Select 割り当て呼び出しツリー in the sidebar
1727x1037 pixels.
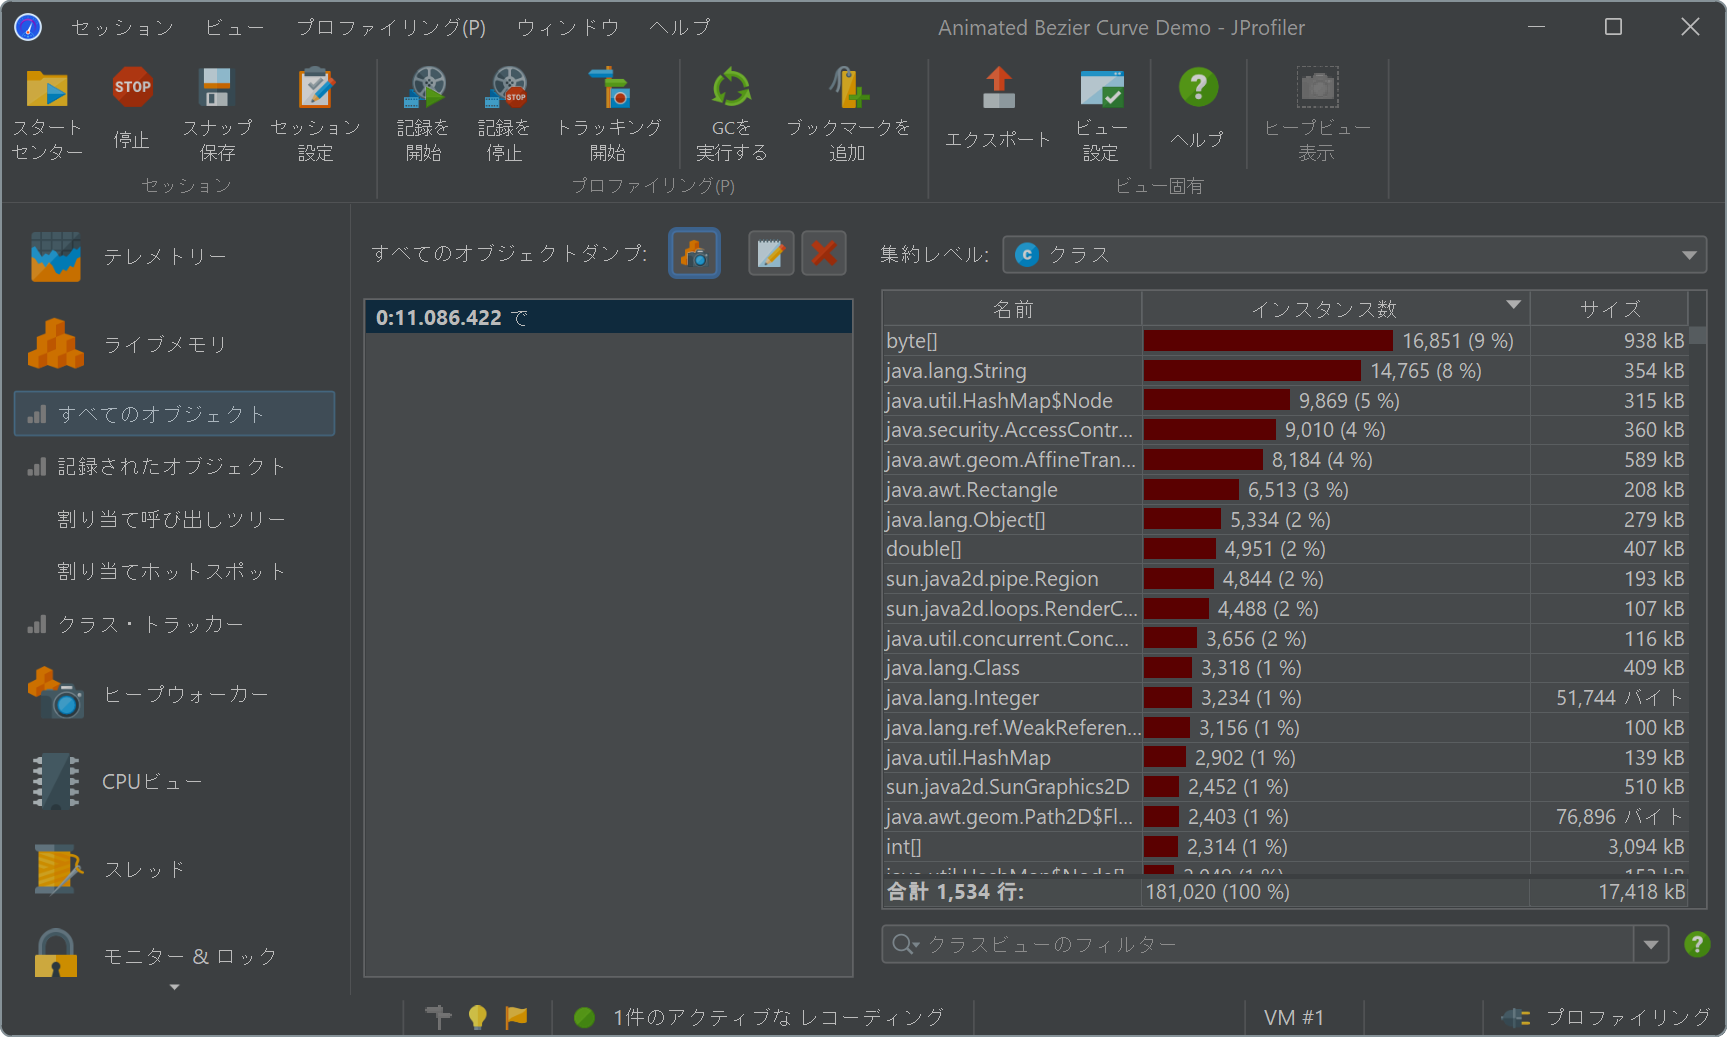point(174,519)
